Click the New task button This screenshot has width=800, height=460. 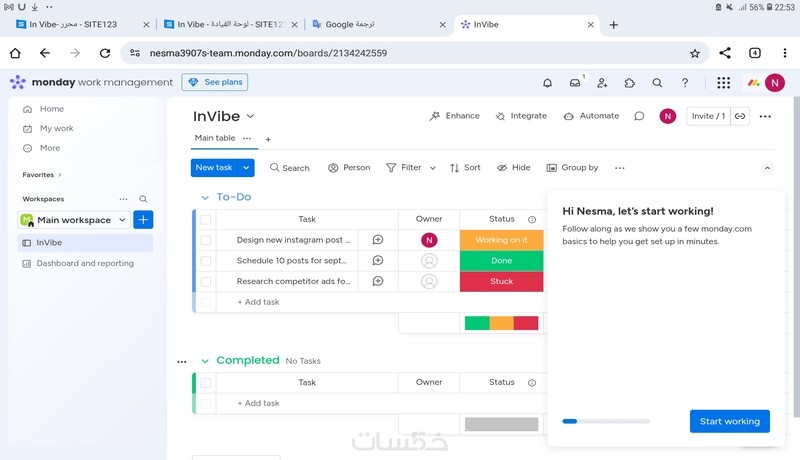[214, 168]
